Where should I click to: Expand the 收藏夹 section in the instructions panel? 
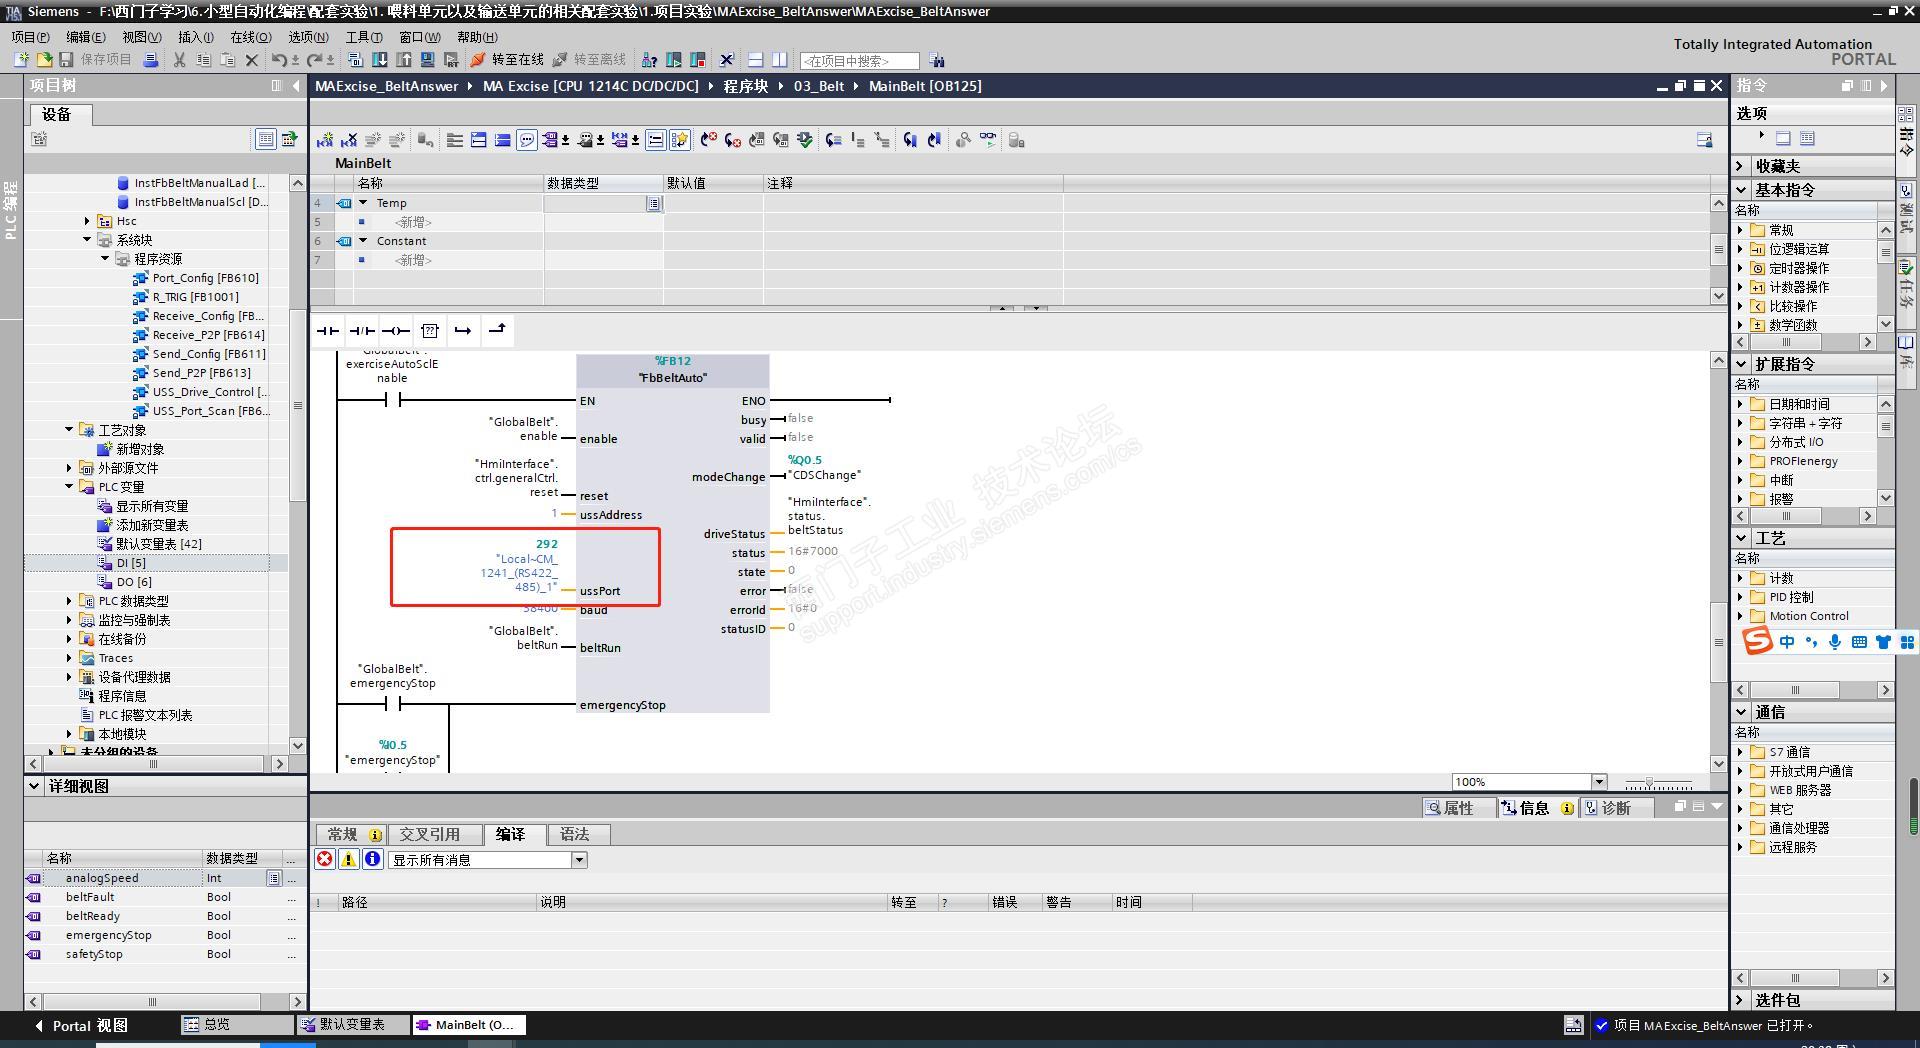pyautogui.click(x=1740, y=166)
